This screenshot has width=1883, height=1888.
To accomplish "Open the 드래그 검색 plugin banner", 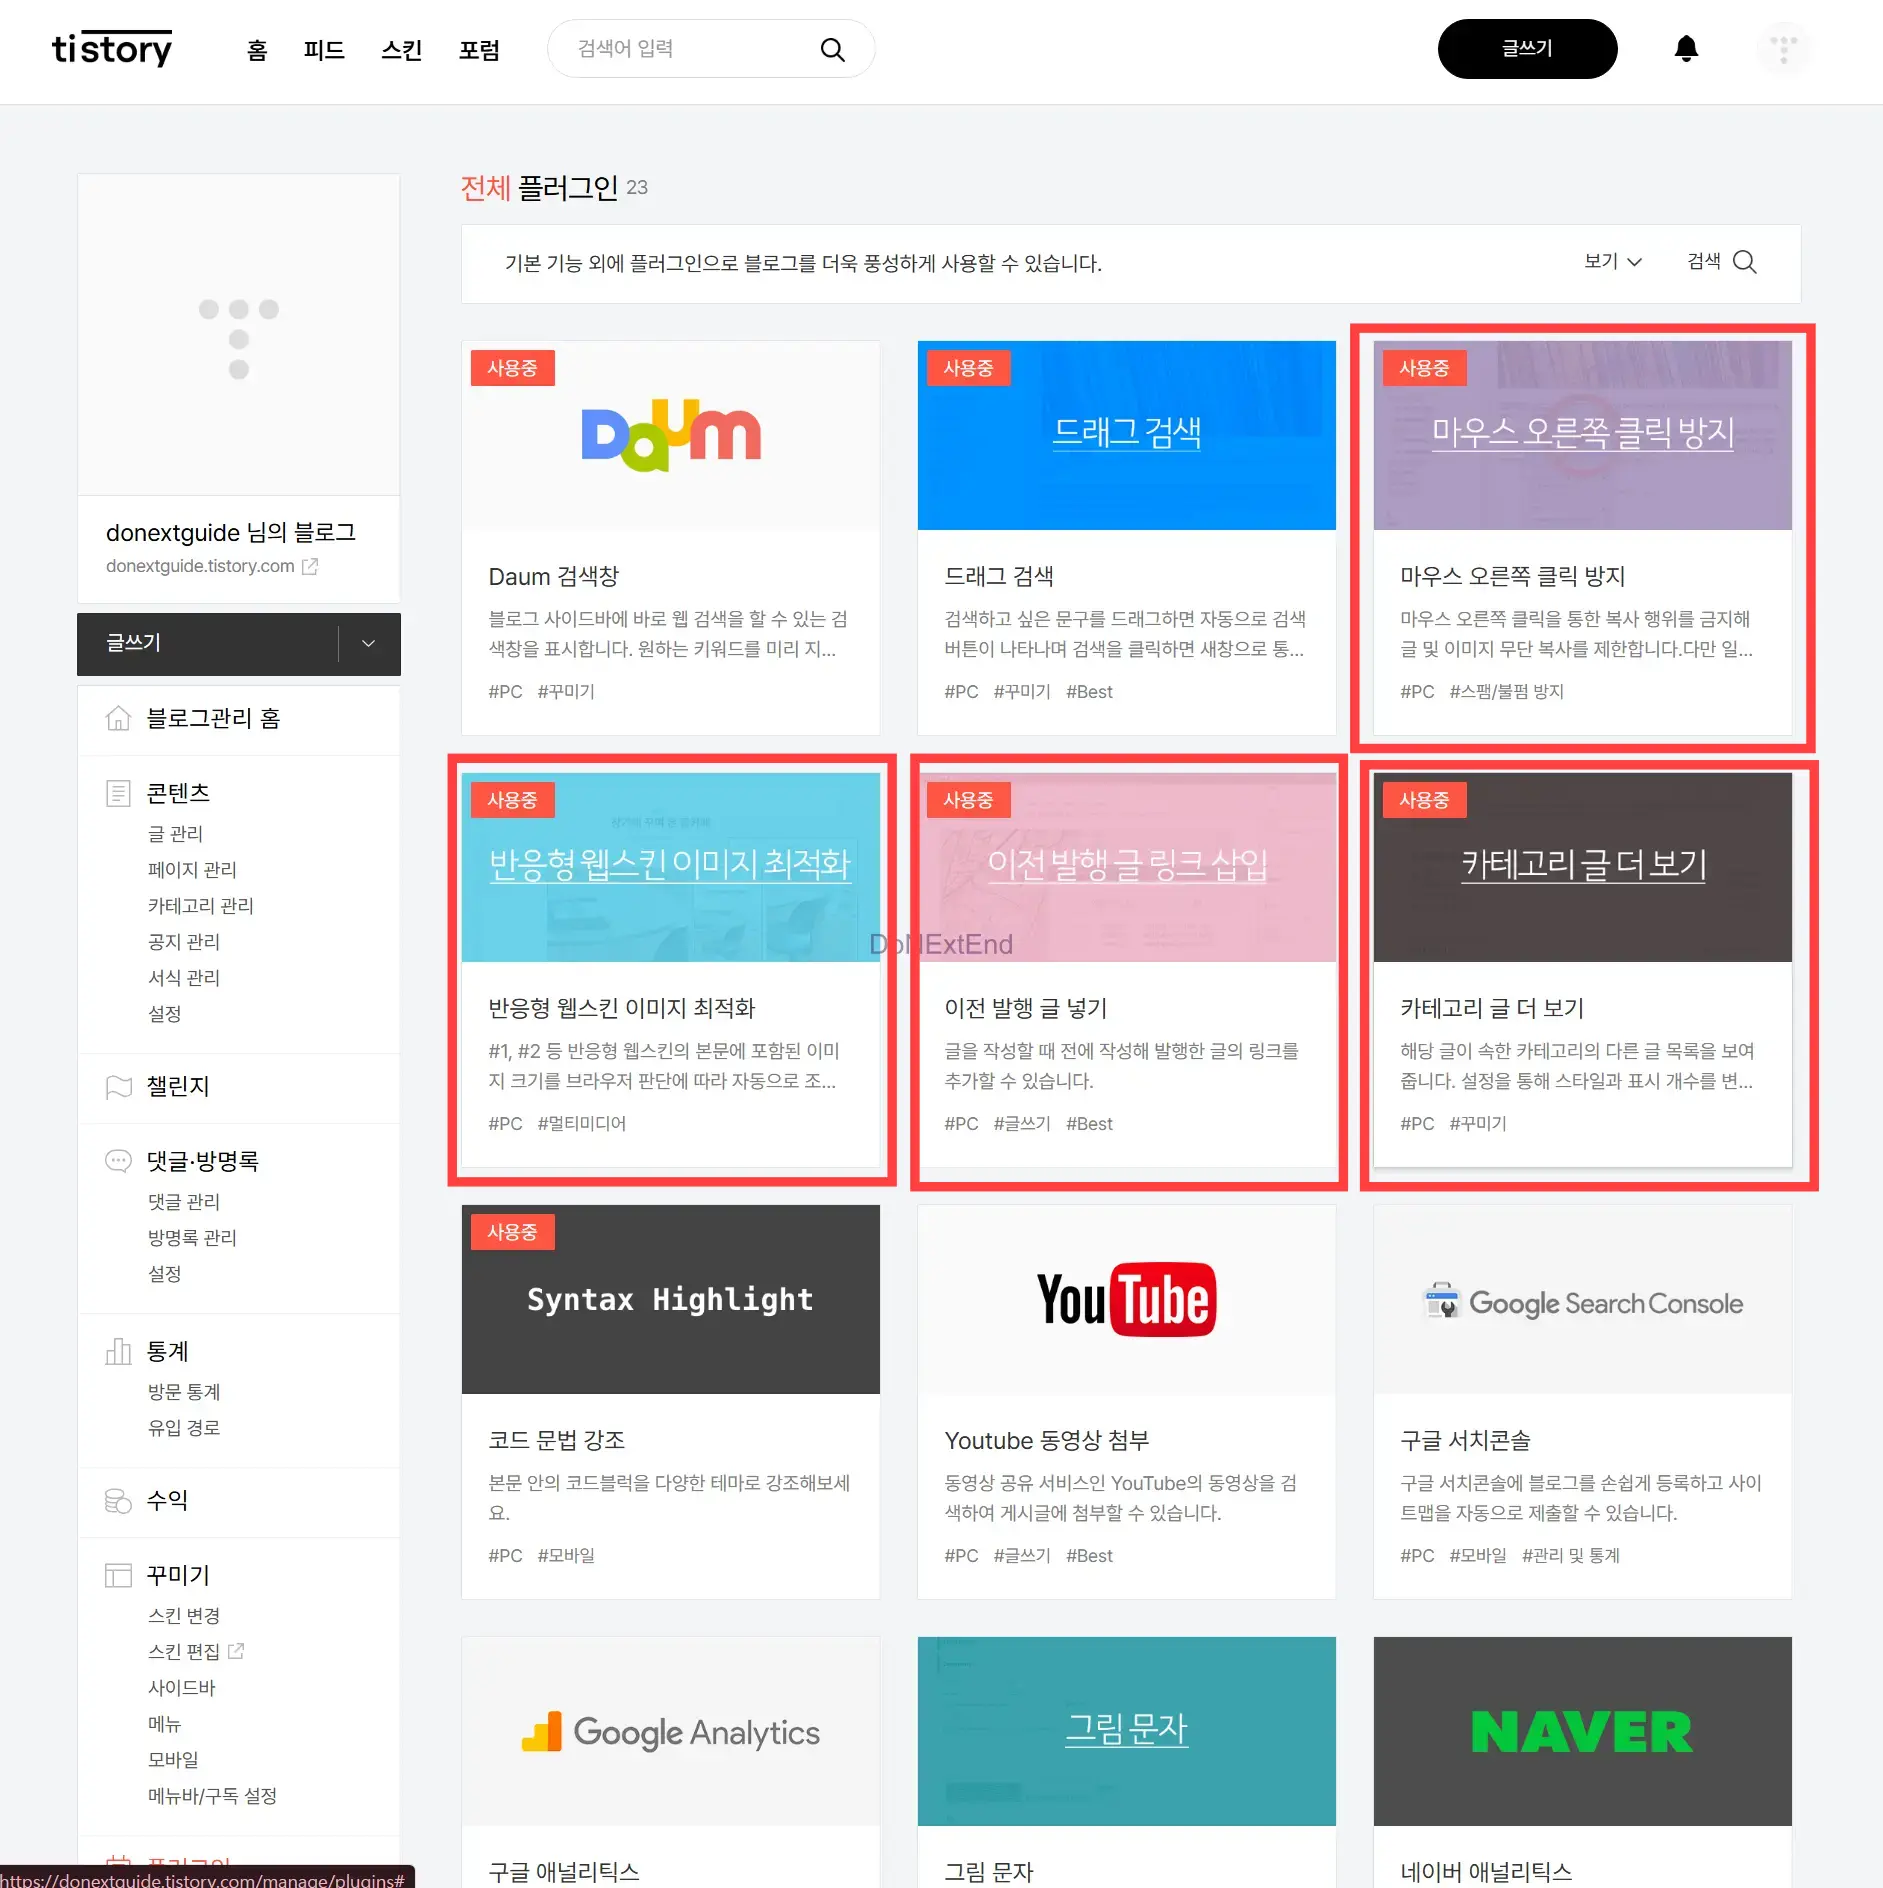I will (x=1127, y=436).
